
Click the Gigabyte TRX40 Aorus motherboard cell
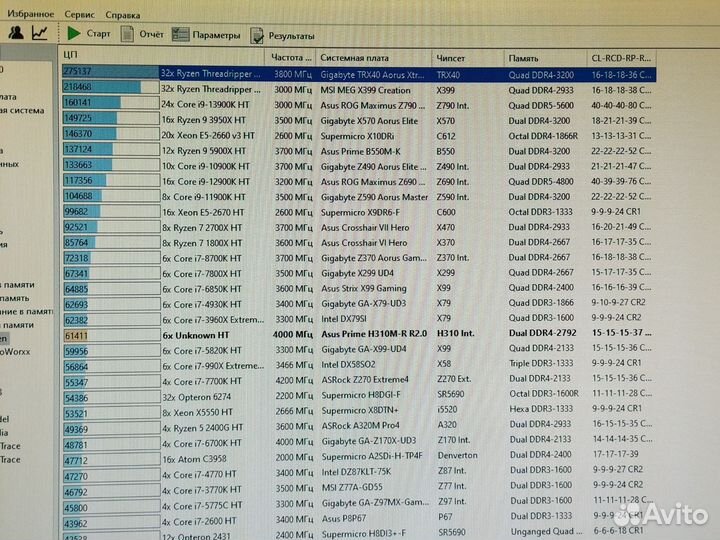(x=372, y=74)
